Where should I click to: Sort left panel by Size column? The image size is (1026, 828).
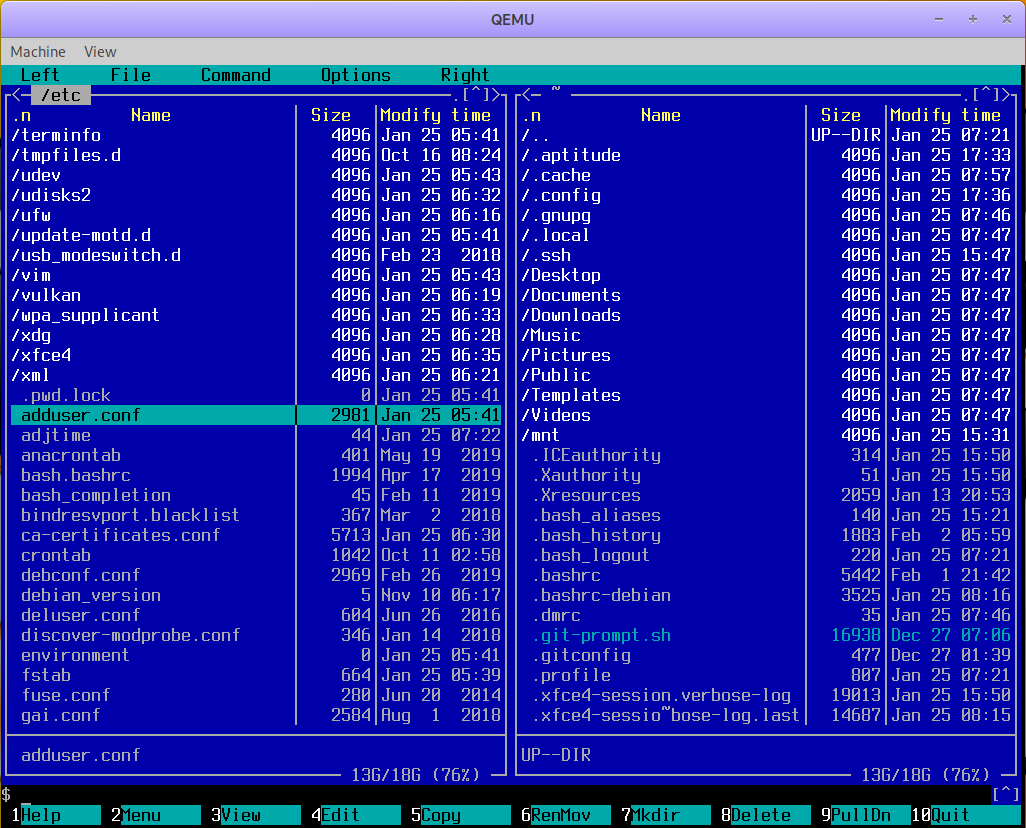(x=331, y=115)
